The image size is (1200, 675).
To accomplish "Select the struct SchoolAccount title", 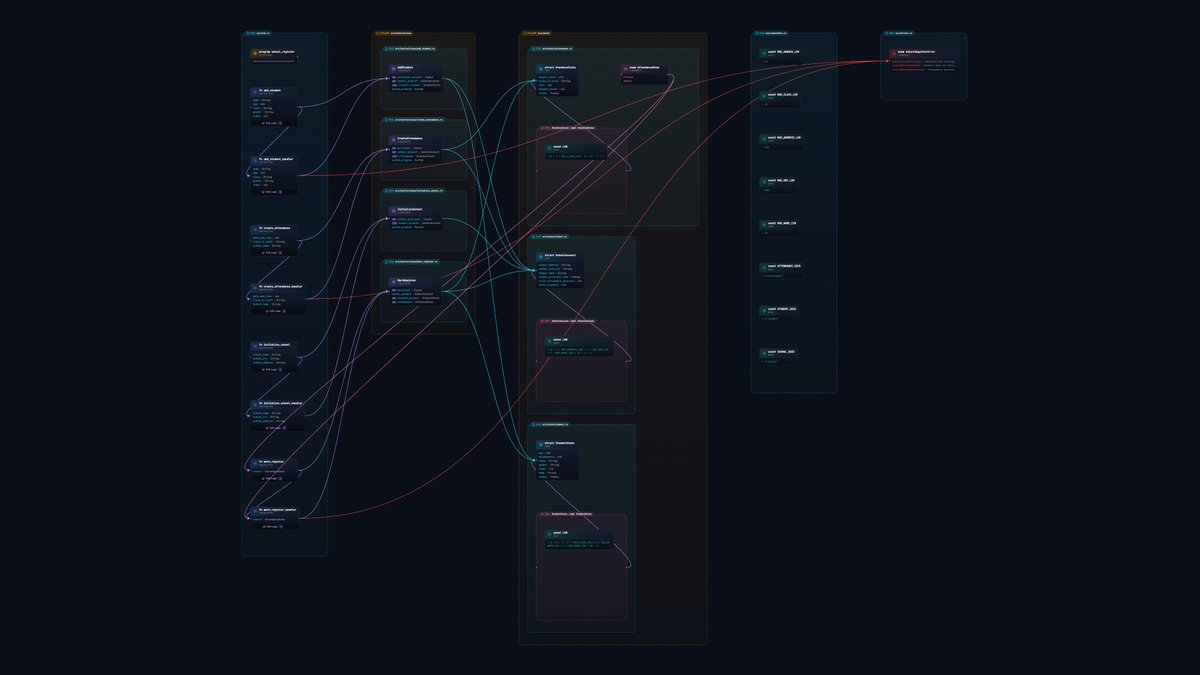I will 559,255.
